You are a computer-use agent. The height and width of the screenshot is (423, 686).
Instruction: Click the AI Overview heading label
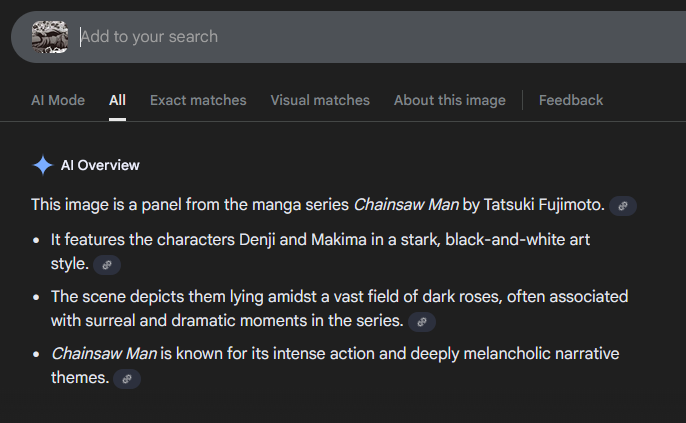point(100,166)
